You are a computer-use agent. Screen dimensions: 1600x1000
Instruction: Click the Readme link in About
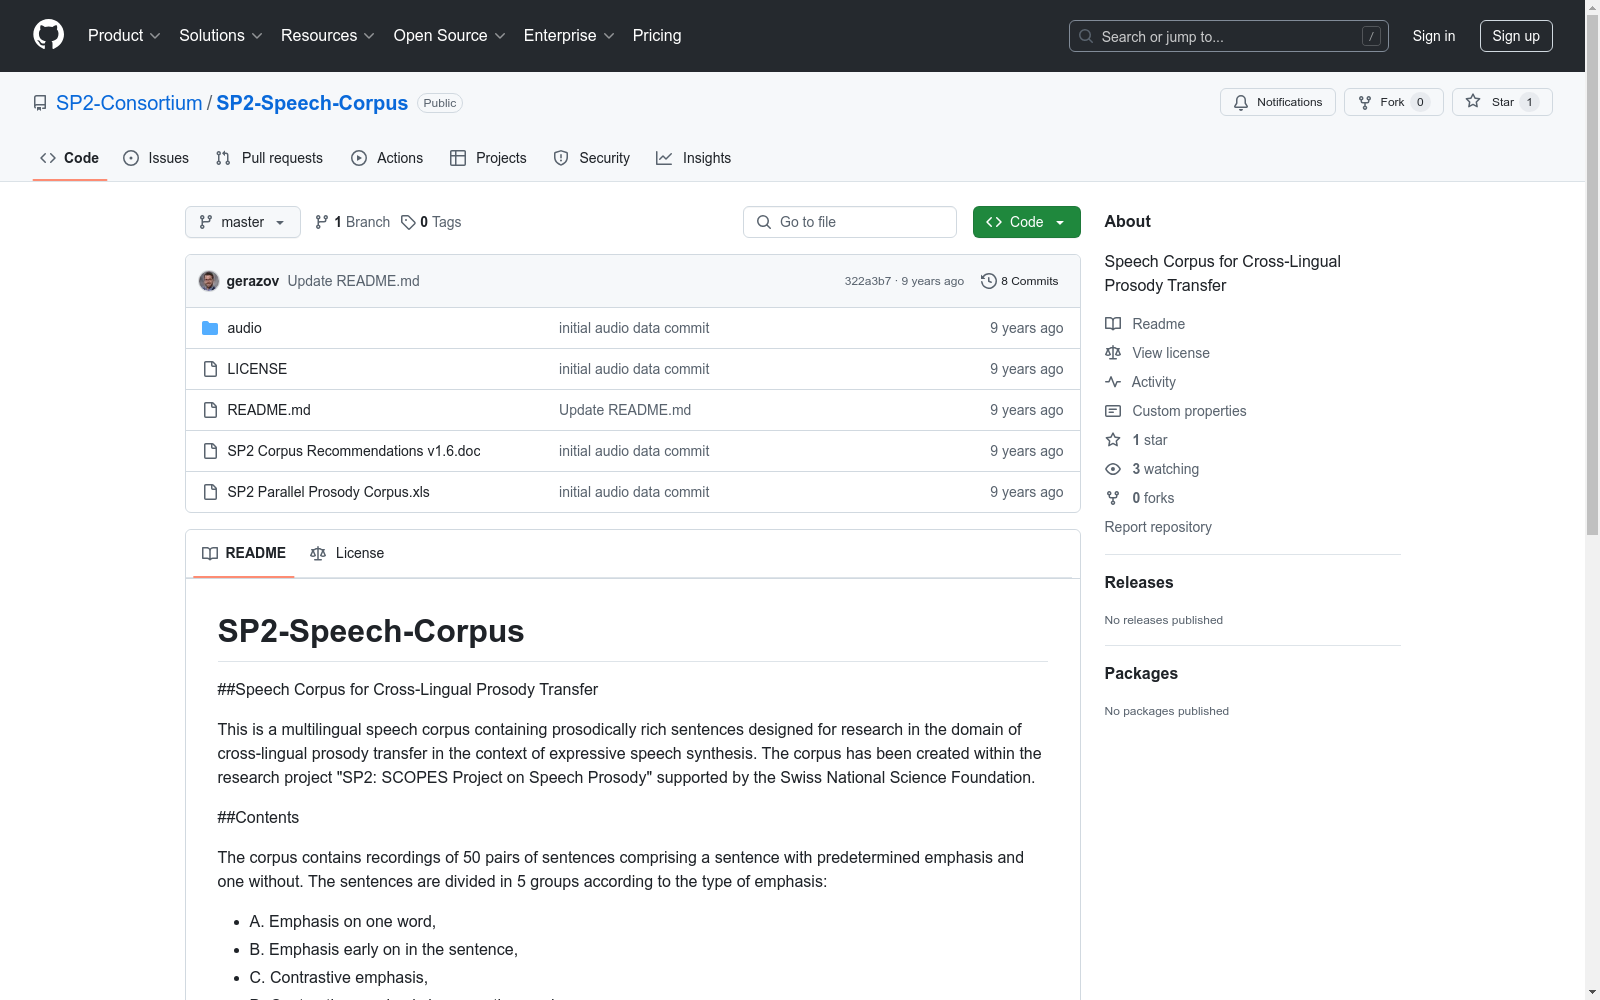coord(1145,324)
